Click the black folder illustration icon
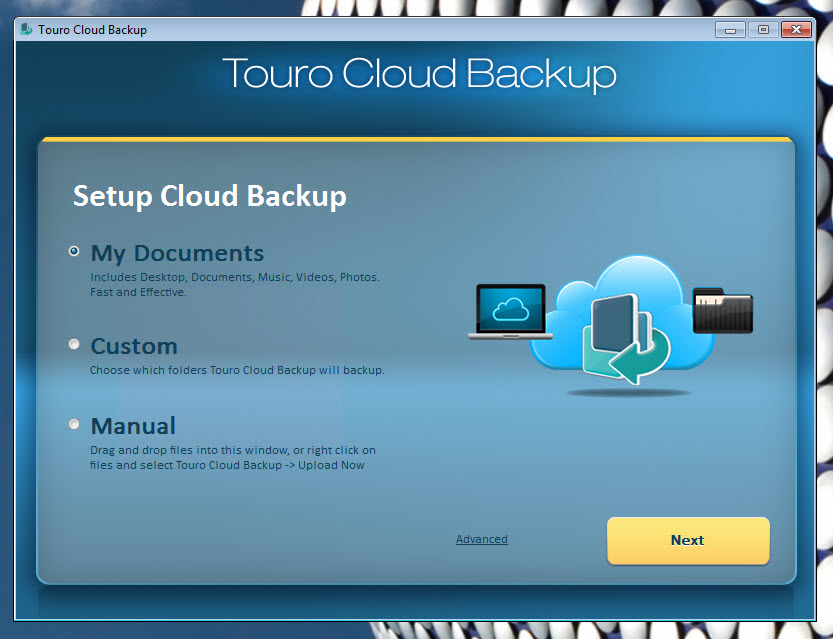 (x=722, y=311)
